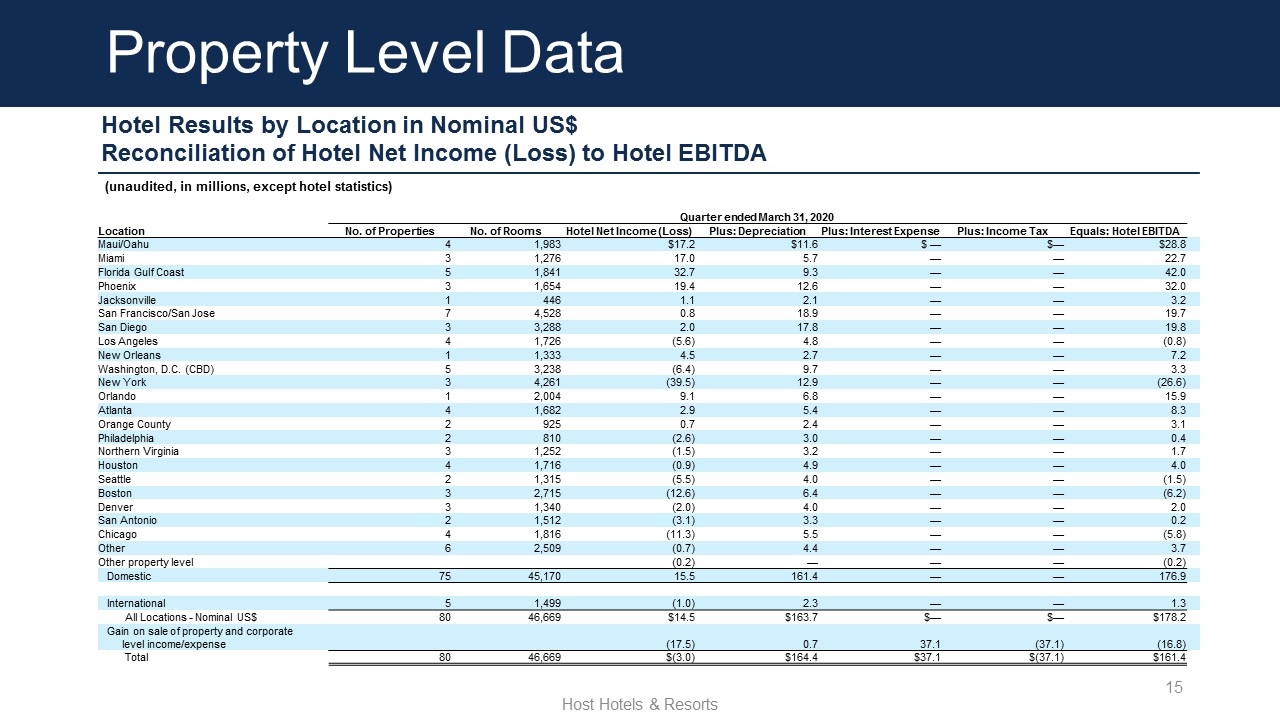This screenshot has width=1280, height=720.
Task: Select the 'Equals: Hotel EBITDA' column header
Action: [x=1125, y=231]
